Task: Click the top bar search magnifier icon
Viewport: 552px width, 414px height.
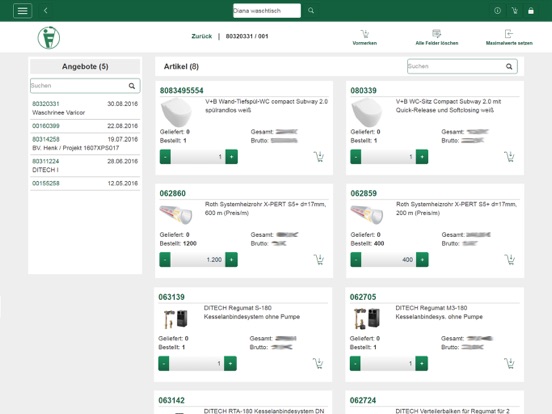Action: 311,11
